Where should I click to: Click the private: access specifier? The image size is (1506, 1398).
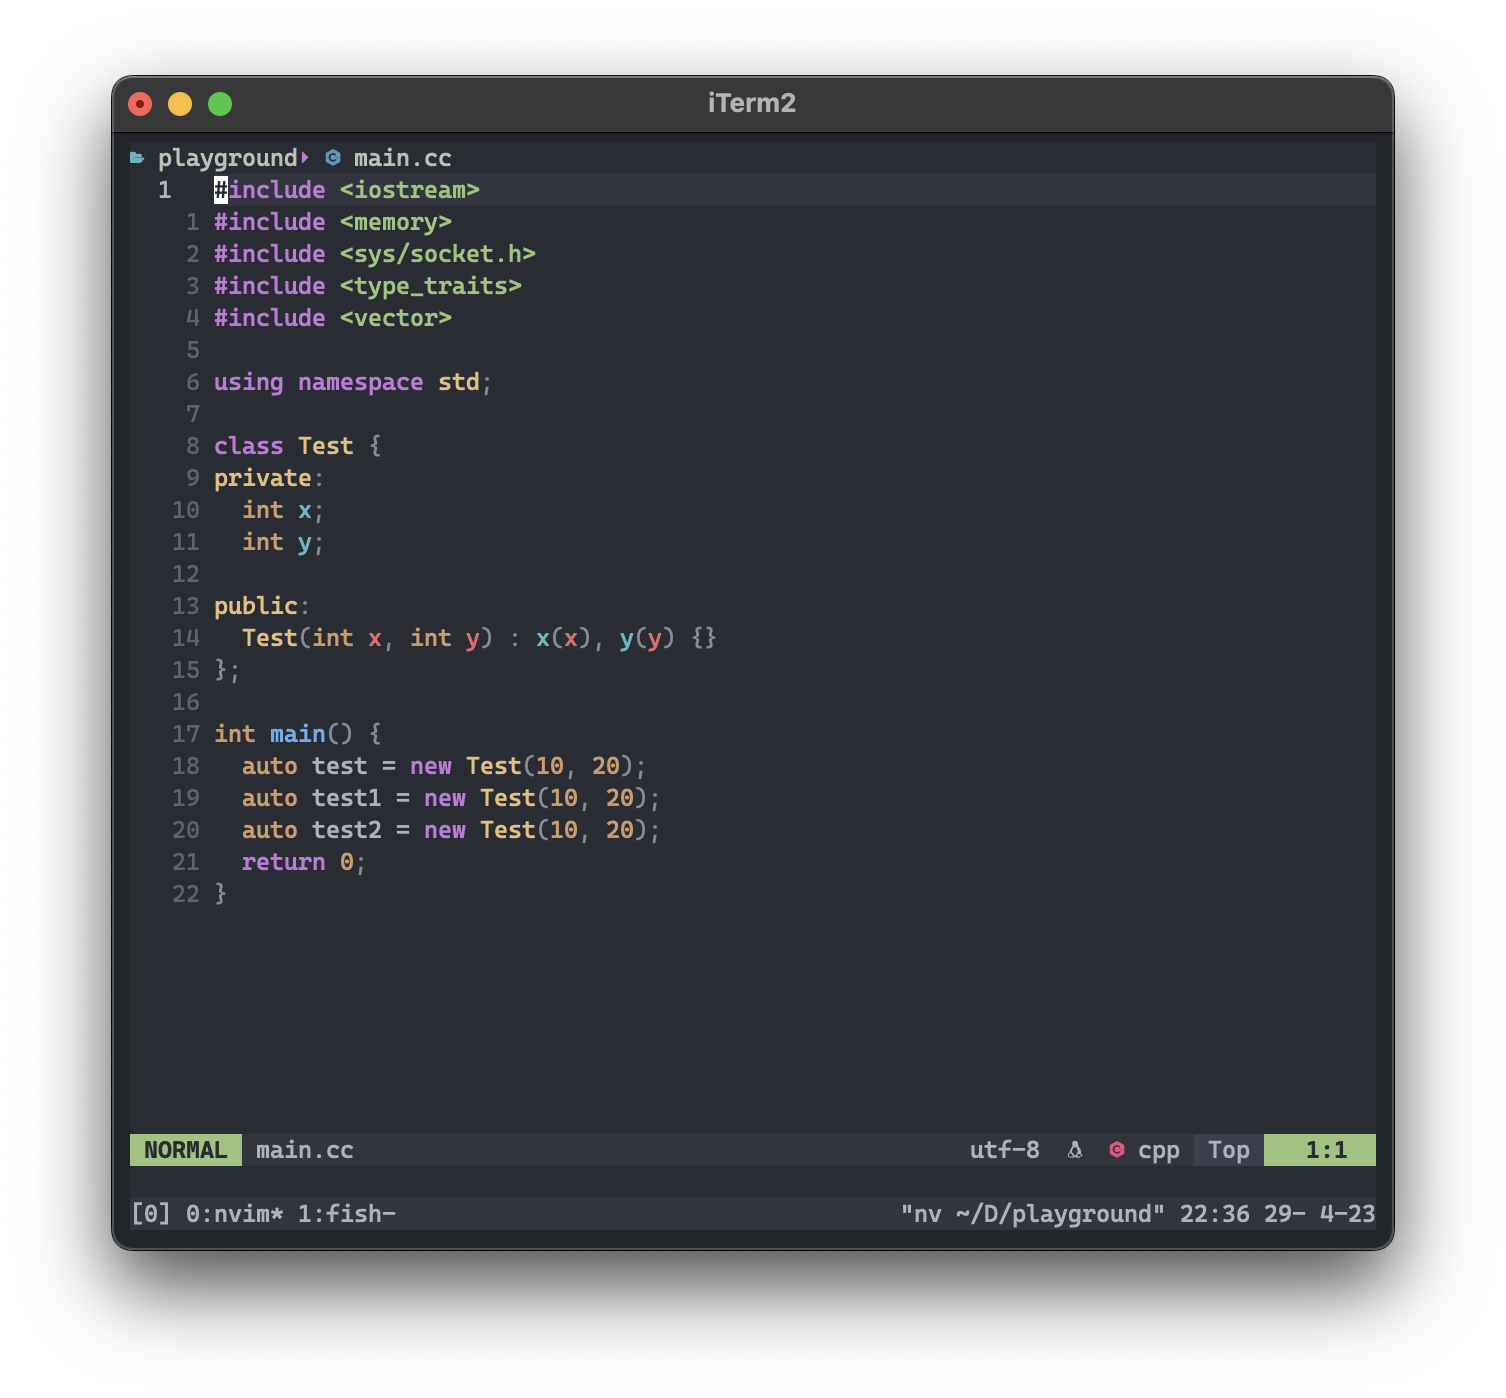point(269,478)
